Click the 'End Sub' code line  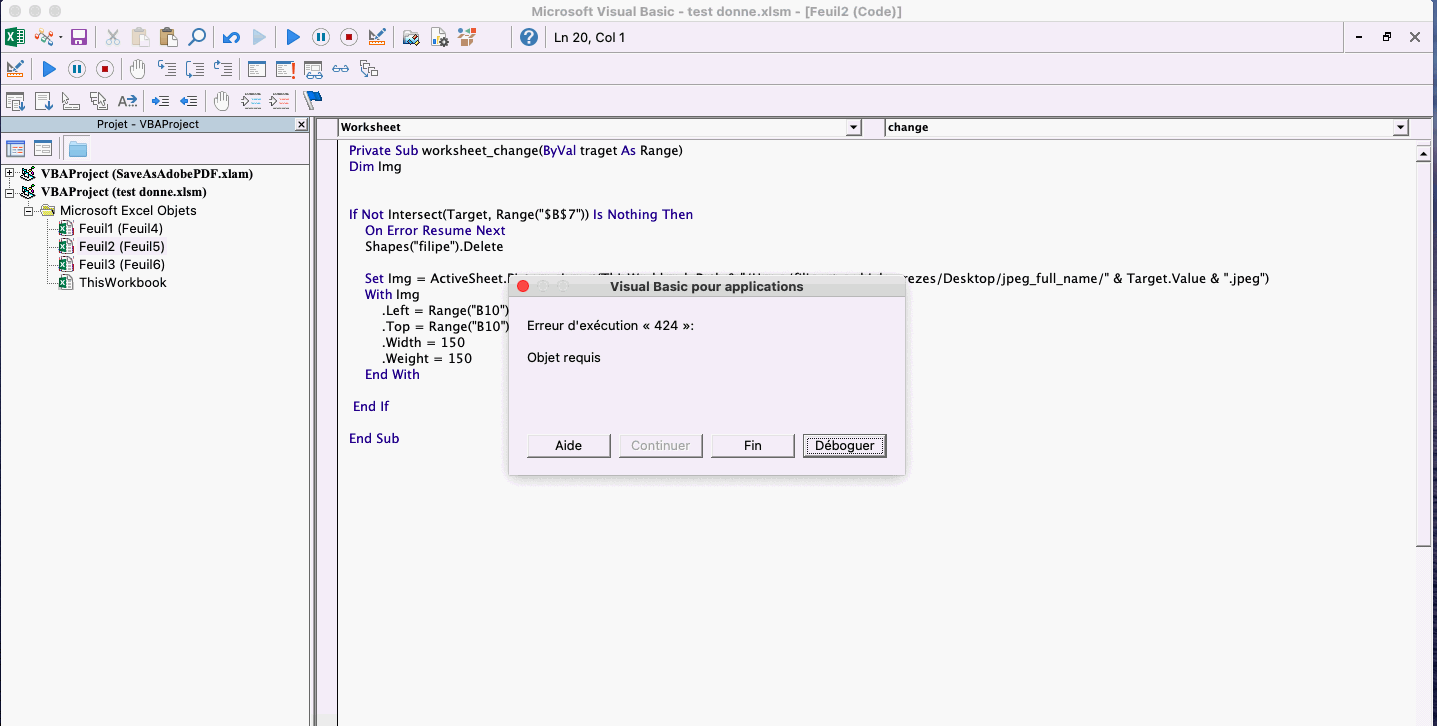coord(374,439)
